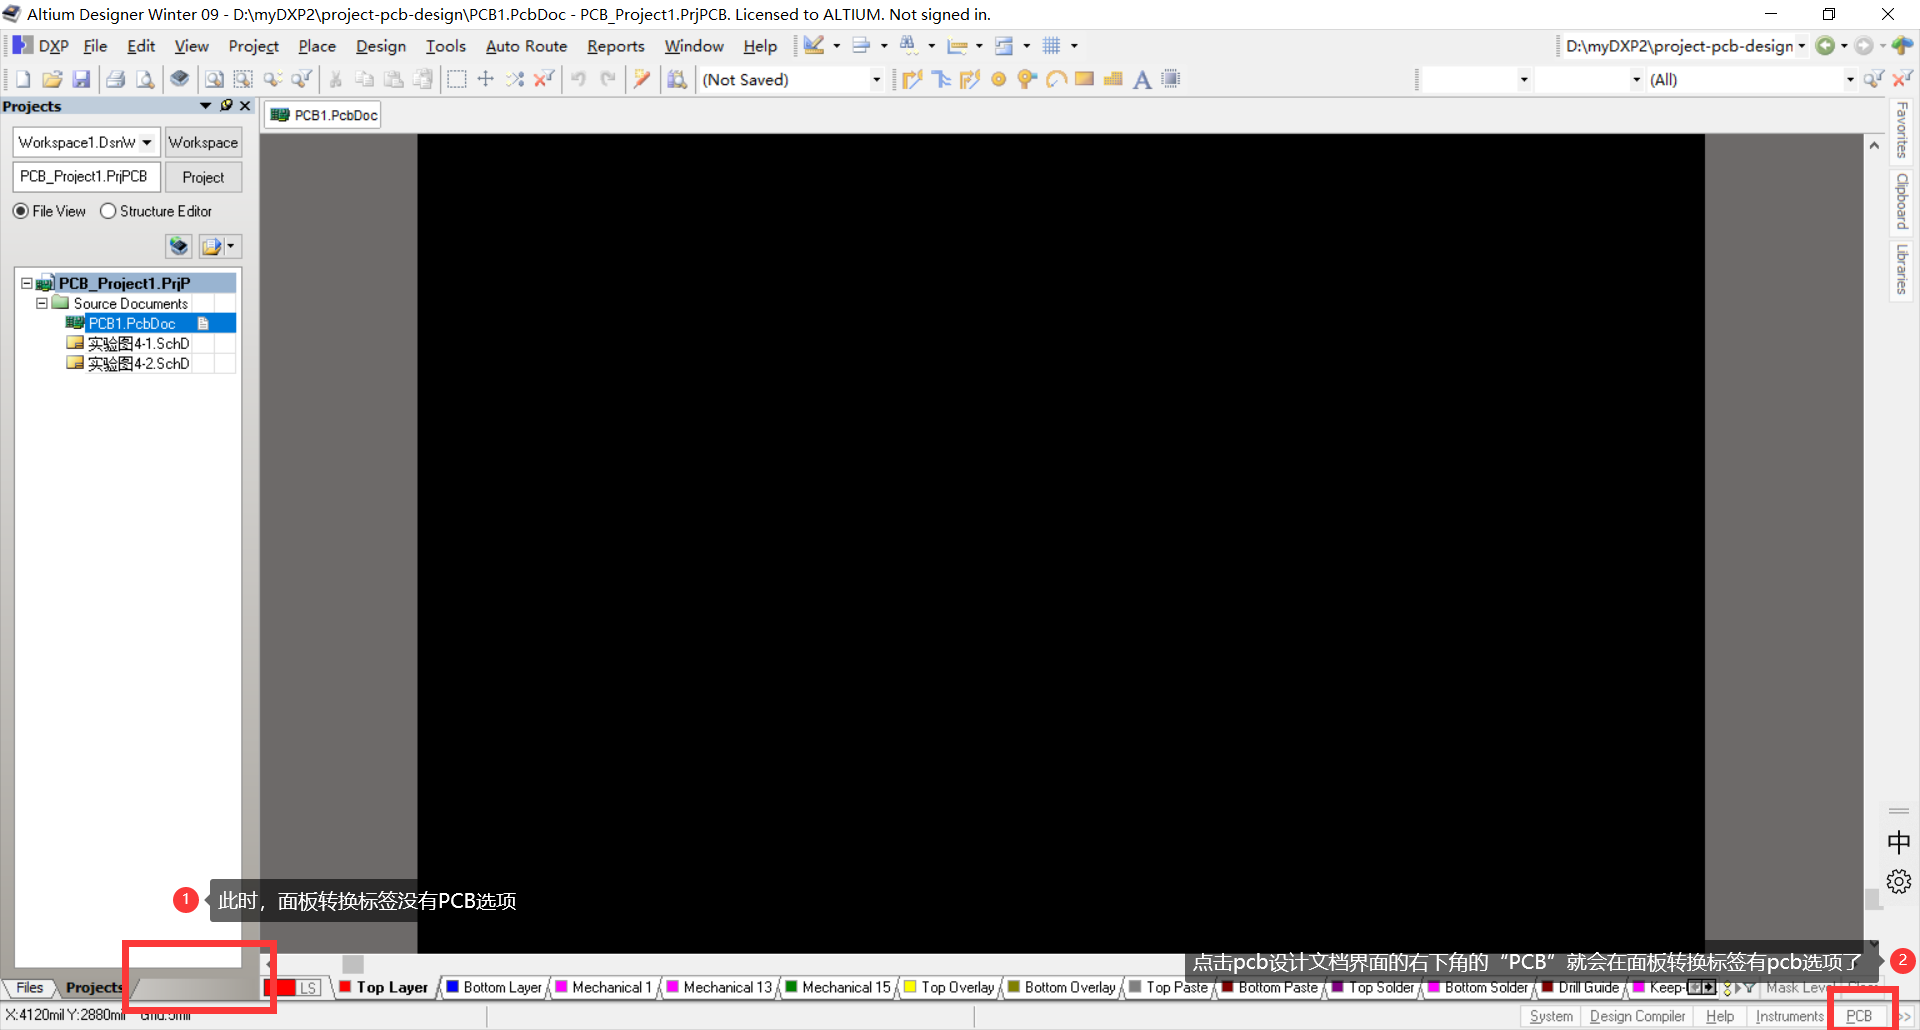
Task: Click the green Back navigation arrow
Action: pyautogui.click(x=1825, y=46)
